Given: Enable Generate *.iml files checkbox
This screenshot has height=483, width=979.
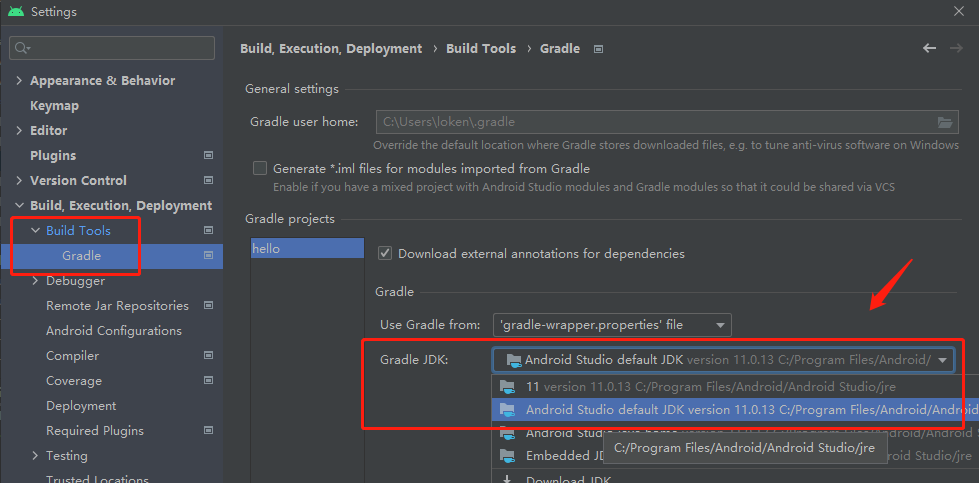Looking at the screenshot, I should pos(260,169).
